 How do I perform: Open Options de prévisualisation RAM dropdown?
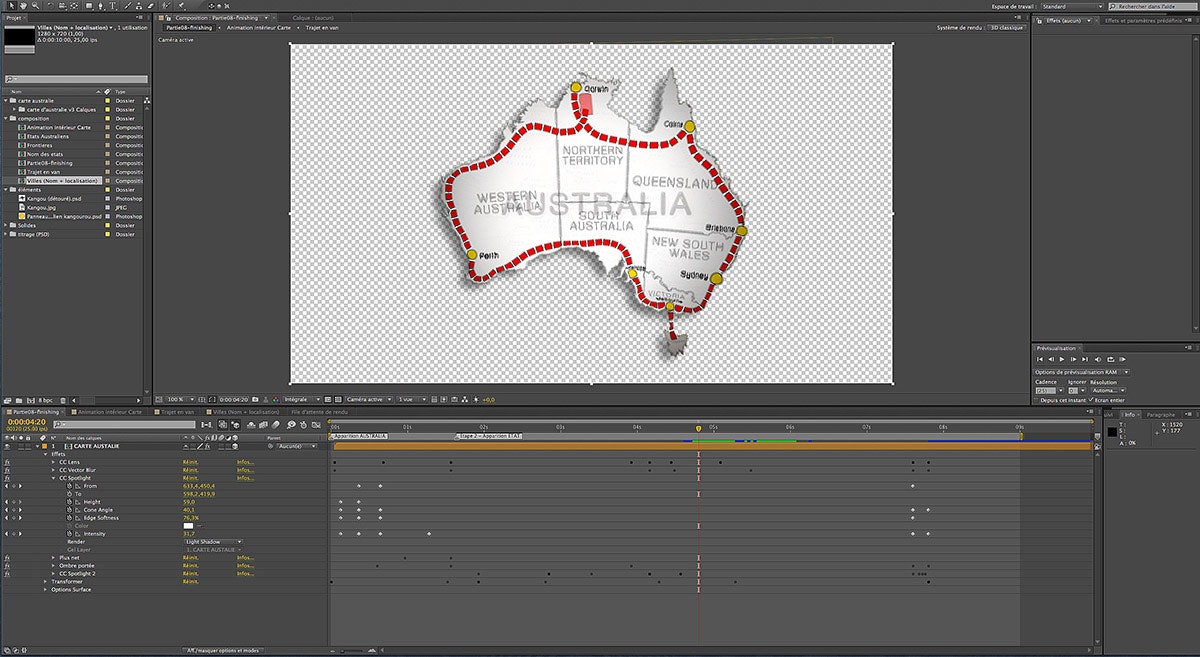coord(1081,372)
